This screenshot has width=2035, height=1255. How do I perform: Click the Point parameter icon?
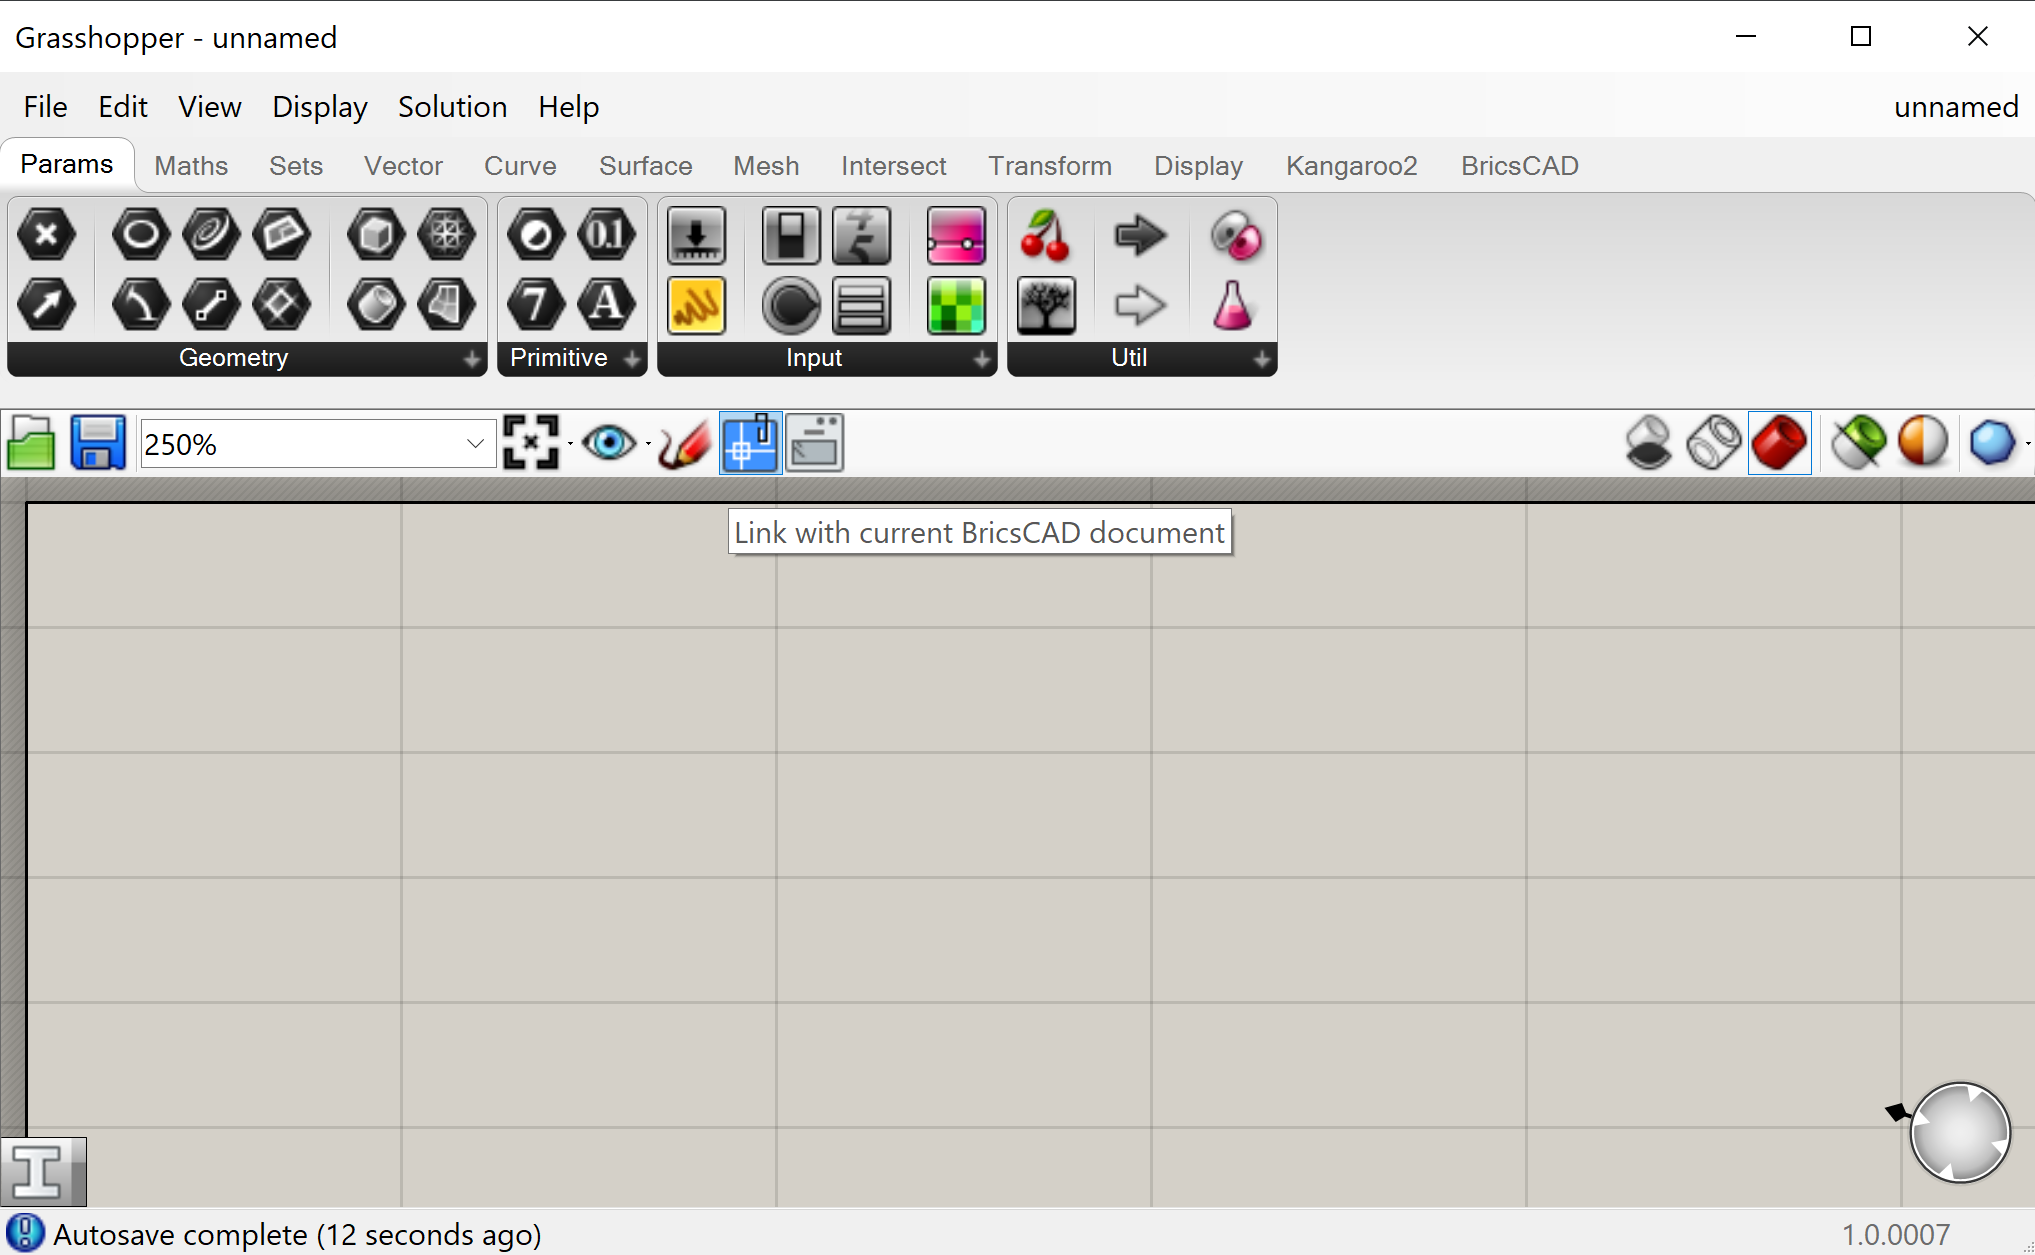(46, 235)
